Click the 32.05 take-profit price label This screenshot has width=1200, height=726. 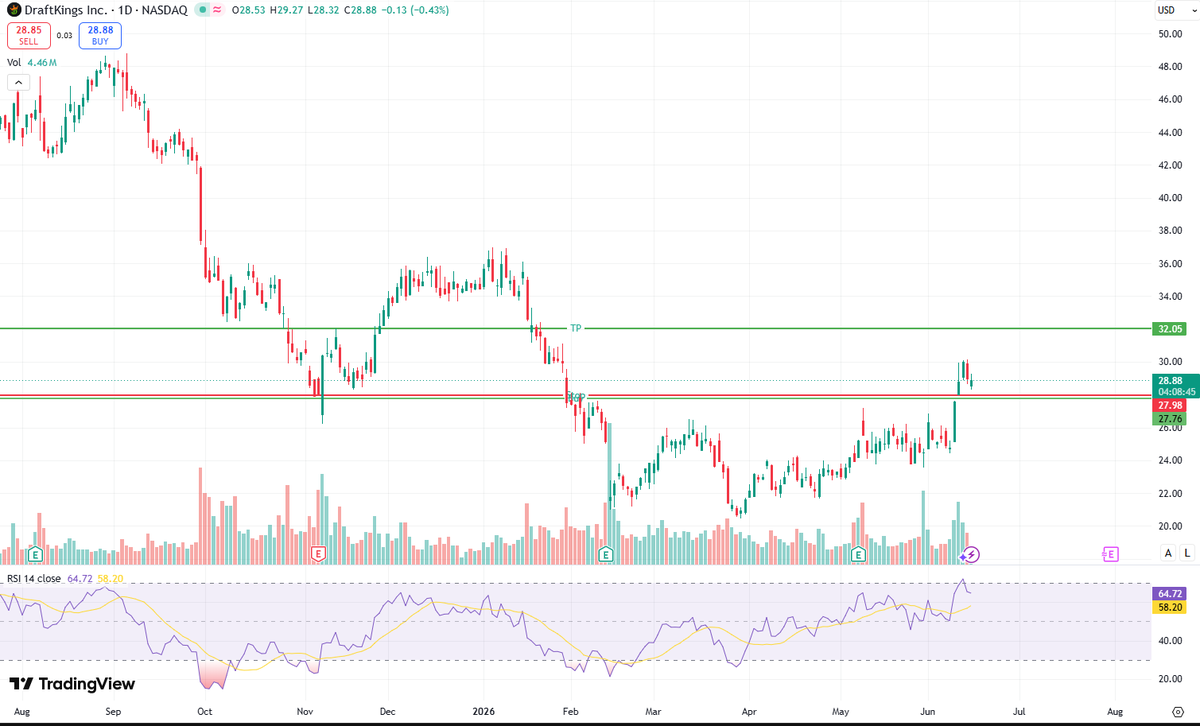[x=1170, y=328]
